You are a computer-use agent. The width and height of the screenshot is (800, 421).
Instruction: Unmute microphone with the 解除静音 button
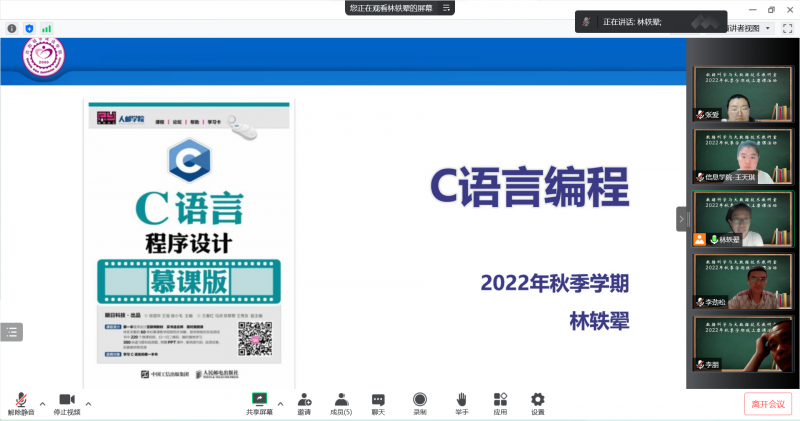point(20,402)
